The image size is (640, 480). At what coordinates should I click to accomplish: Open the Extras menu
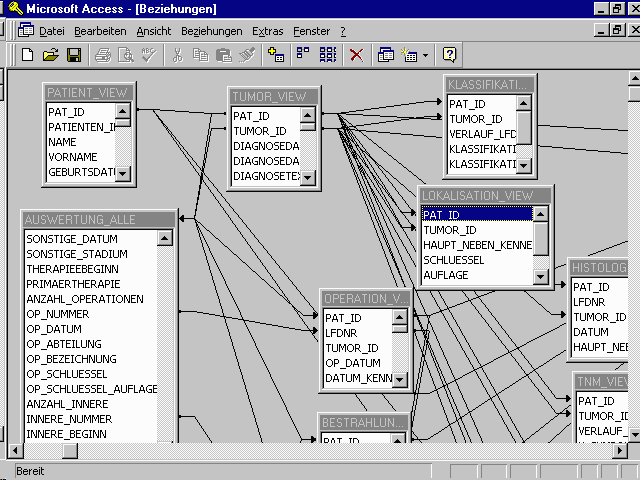click(268, 31)
